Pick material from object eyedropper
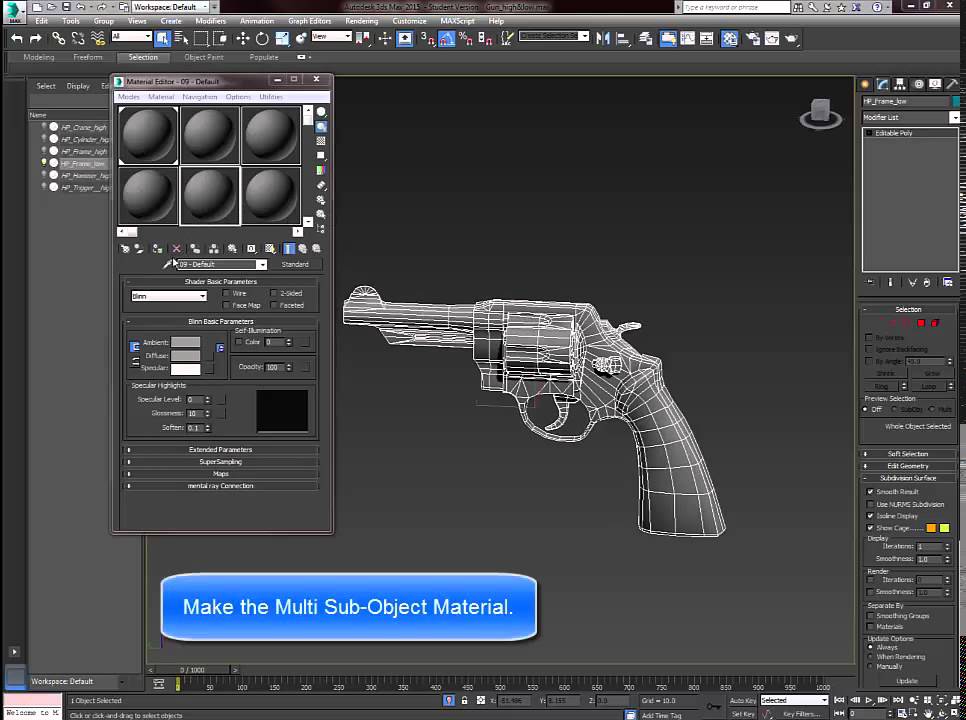This screenshot has width=966, height=720. 168,264
